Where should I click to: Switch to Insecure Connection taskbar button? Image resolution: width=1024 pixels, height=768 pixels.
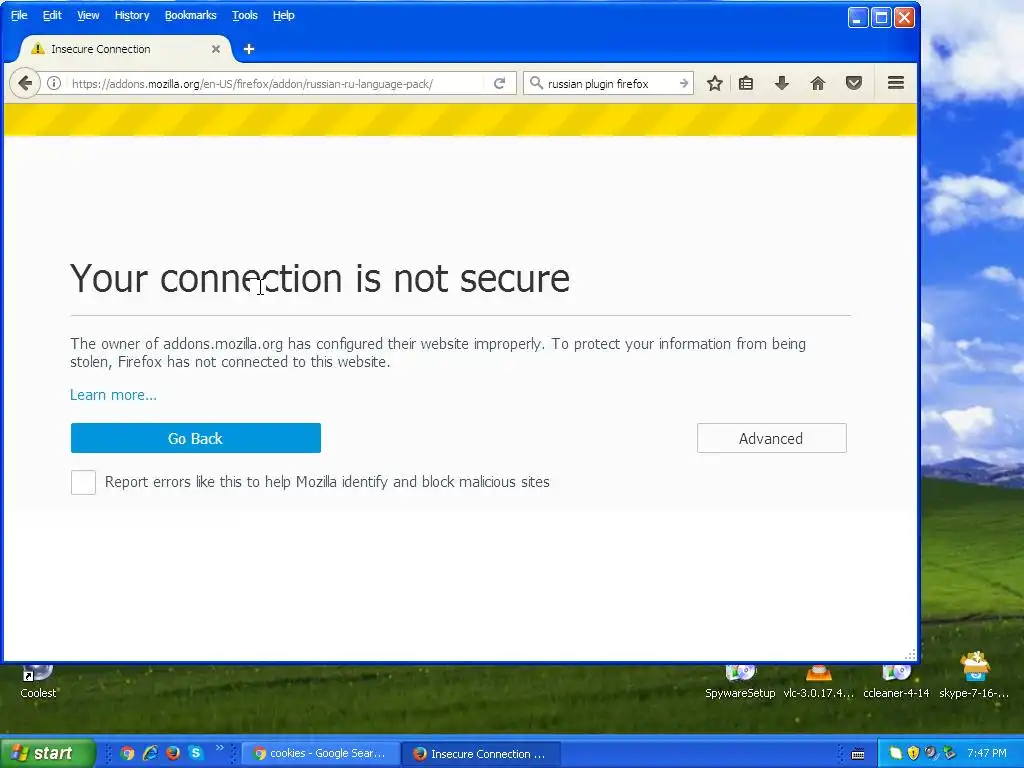(481, 754)
